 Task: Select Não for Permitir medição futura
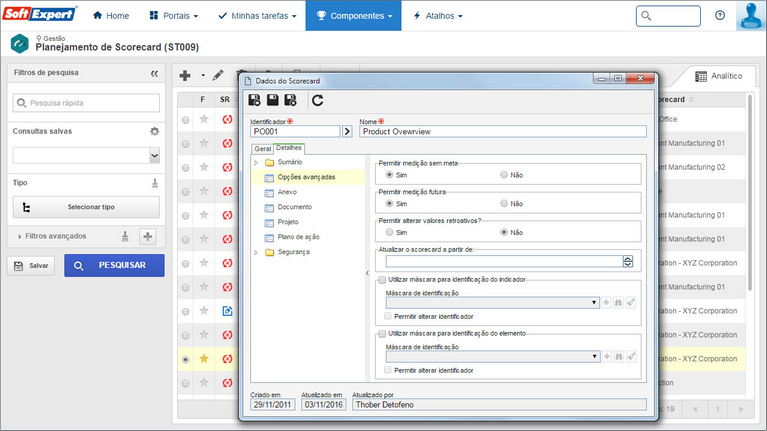504,204
